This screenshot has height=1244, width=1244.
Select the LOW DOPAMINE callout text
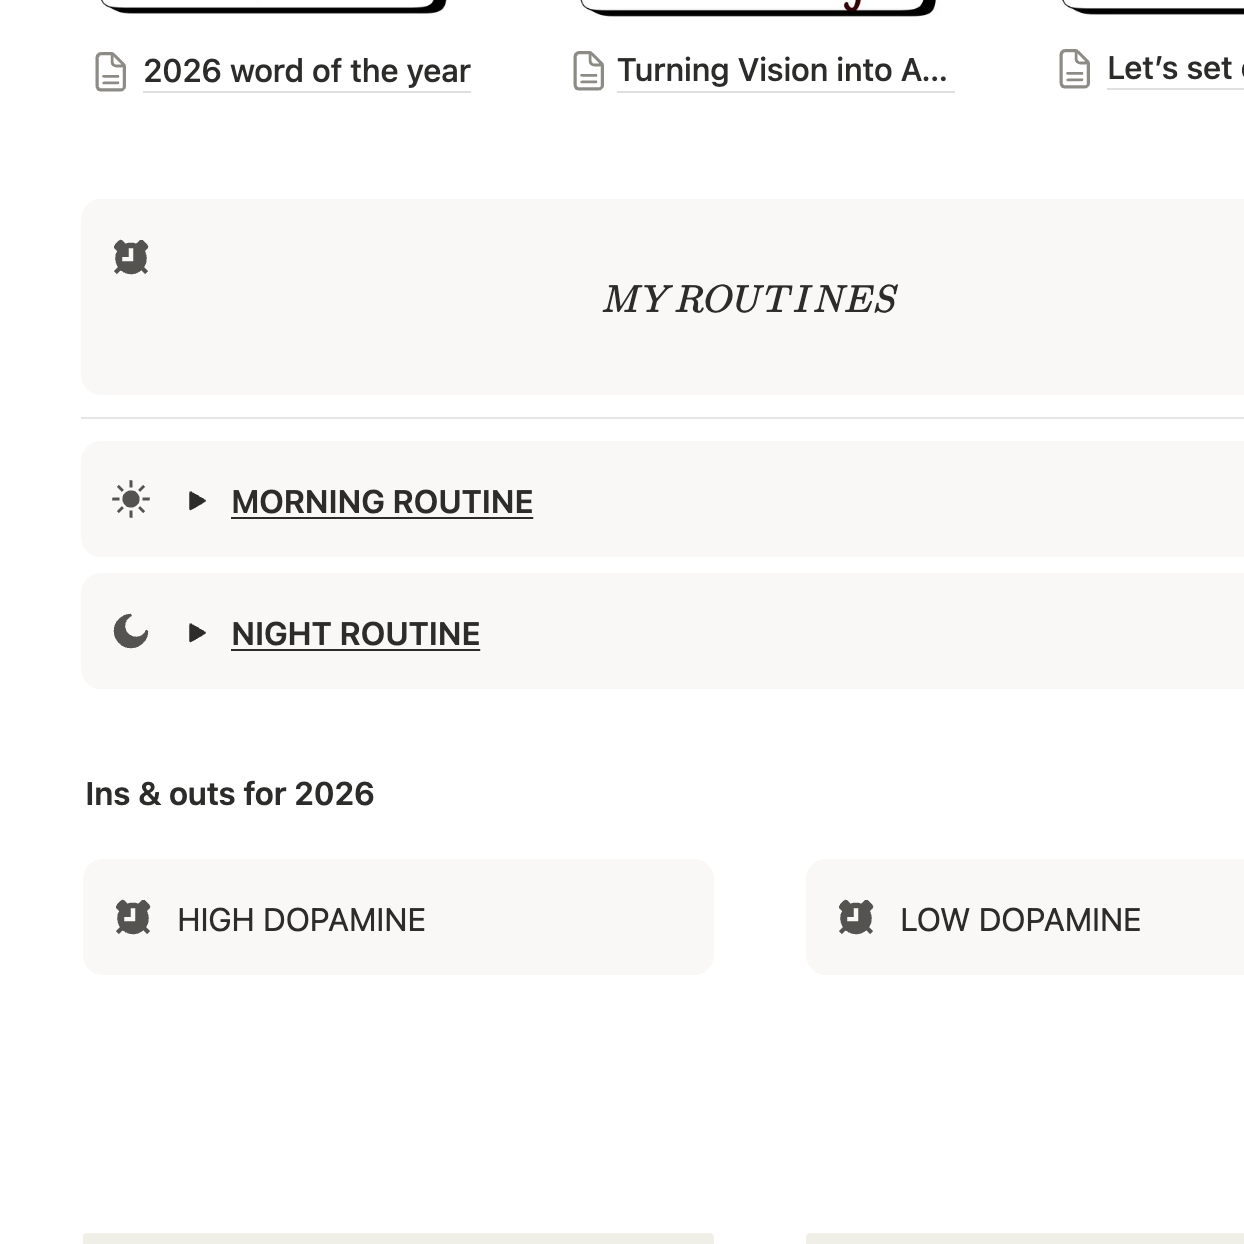point(1020,920)
